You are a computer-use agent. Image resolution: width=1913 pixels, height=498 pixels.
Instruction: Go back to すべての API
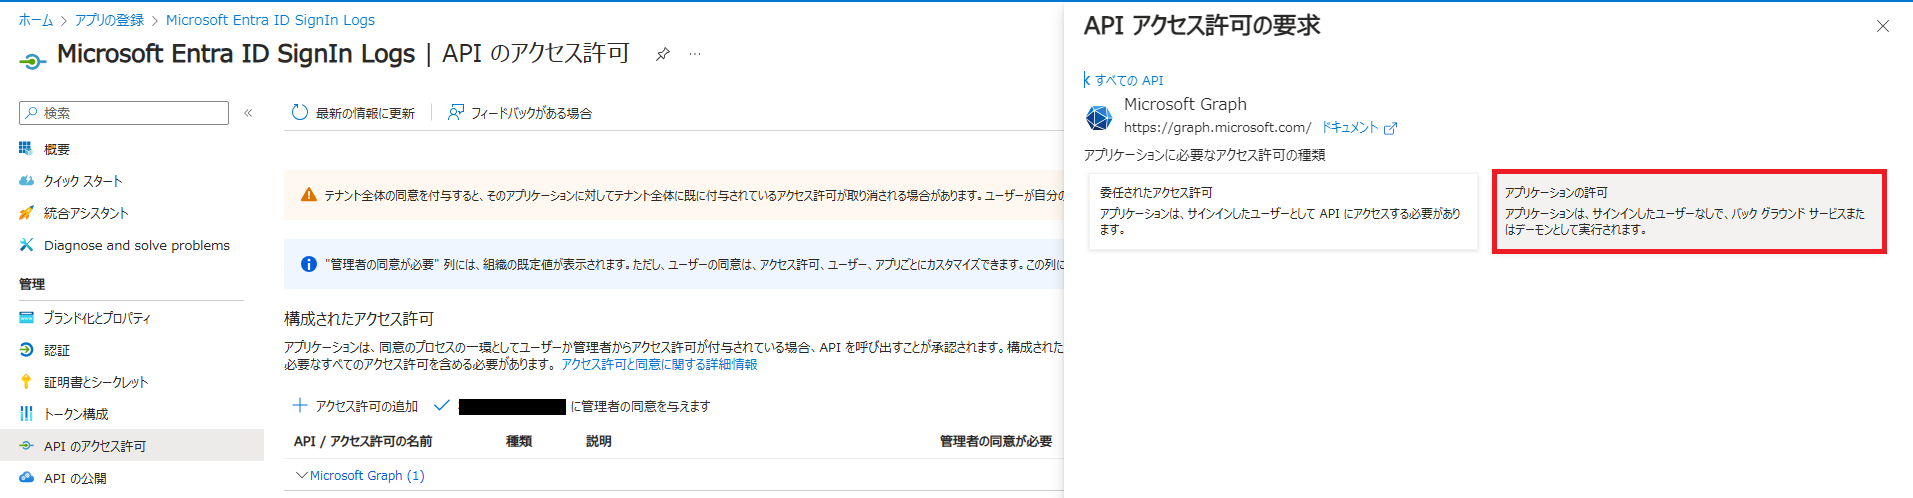pos(1129,80)
